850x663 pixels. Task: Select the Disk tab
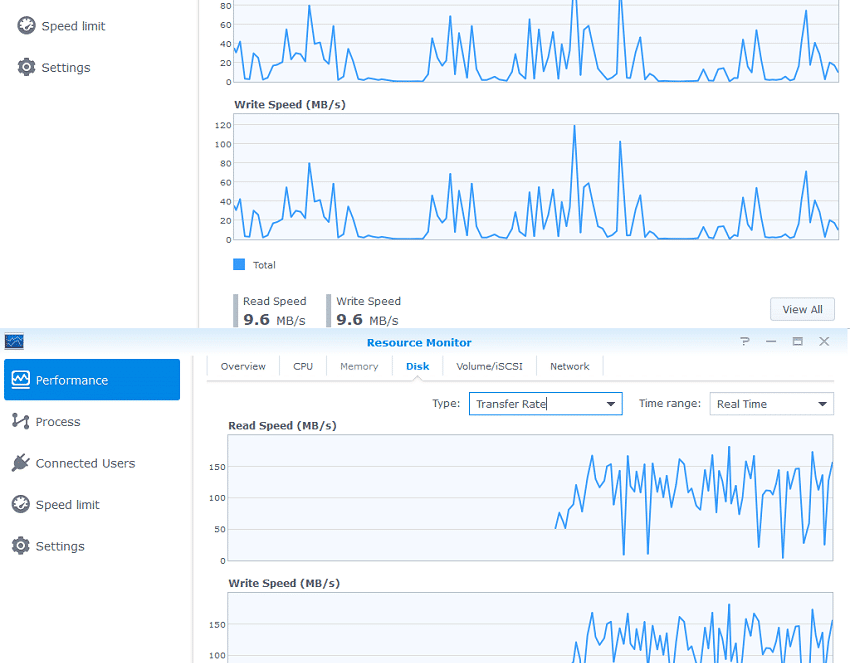(x=417, y=366)
